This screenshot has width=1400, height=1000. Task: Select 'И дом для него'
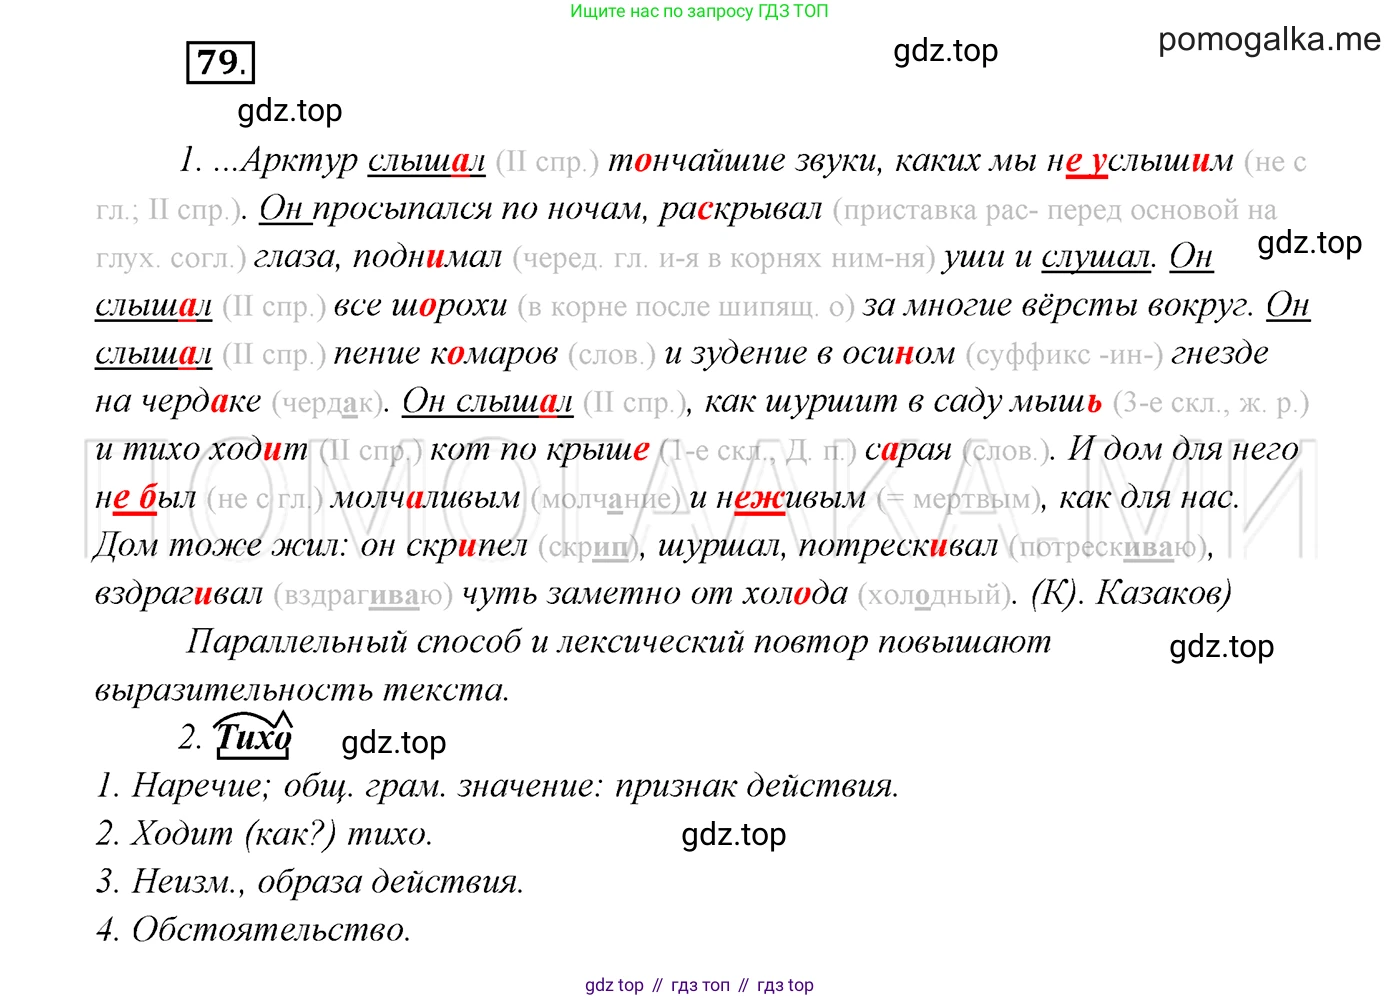(x=1183, y=448)
